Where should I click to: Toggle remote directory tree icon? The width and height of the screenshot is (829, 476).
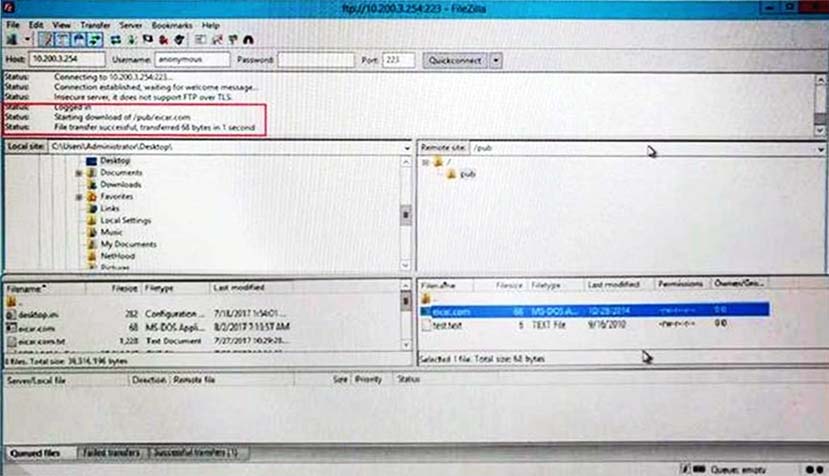click(79, 40)
